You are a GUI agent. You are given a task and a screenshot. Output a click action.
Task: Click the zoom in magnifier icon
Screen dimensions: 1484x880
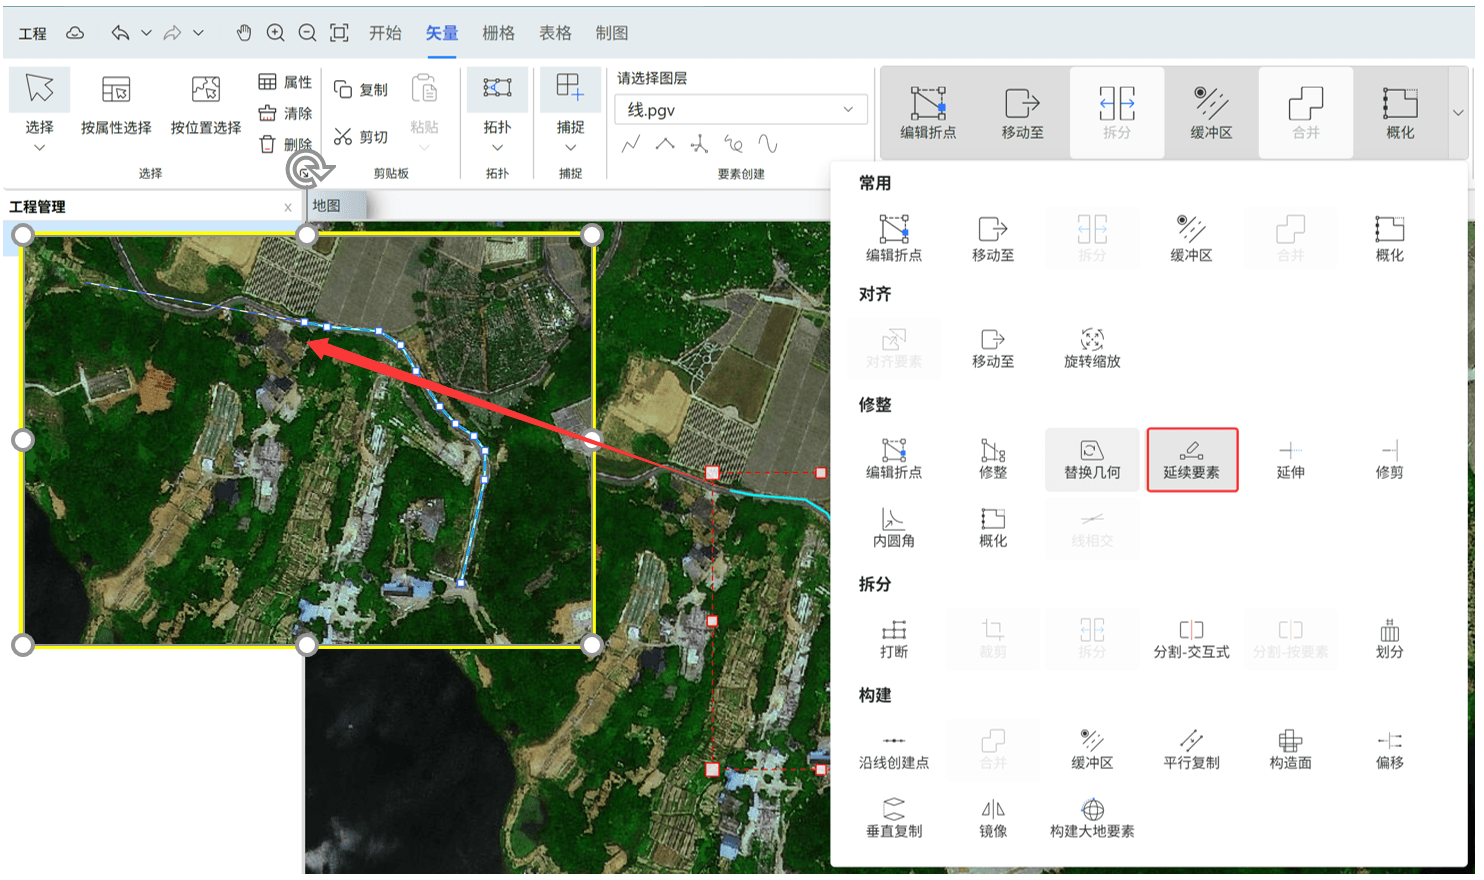[276, 33]
